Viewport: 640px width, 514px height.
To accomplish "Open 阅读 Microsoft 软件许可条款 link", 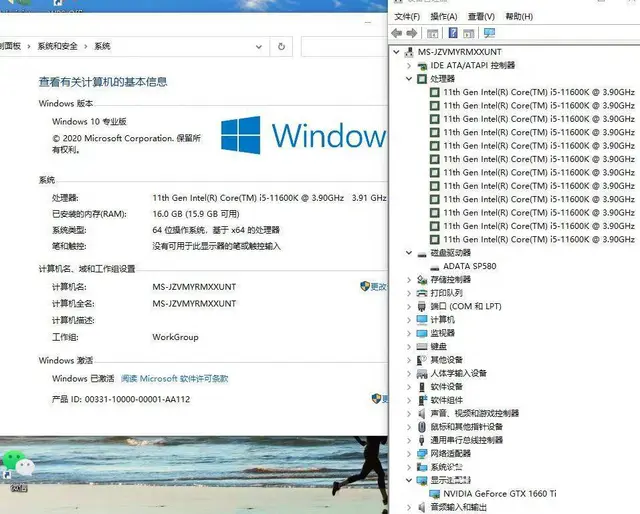I will pyautogui.click(x=175, y=379).
